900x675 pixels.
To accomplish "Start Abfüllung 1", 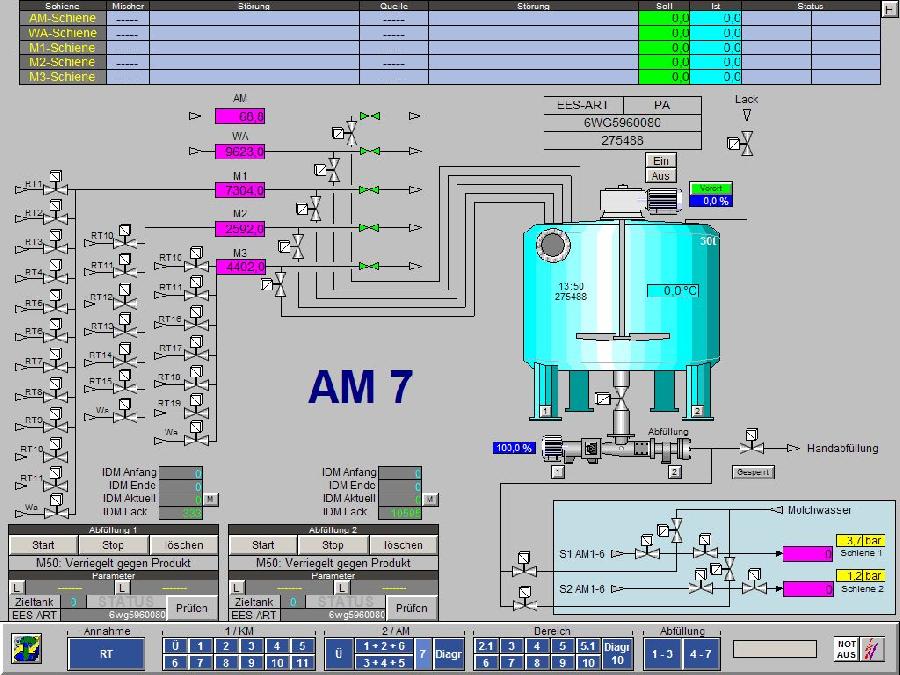I will 43,545.
